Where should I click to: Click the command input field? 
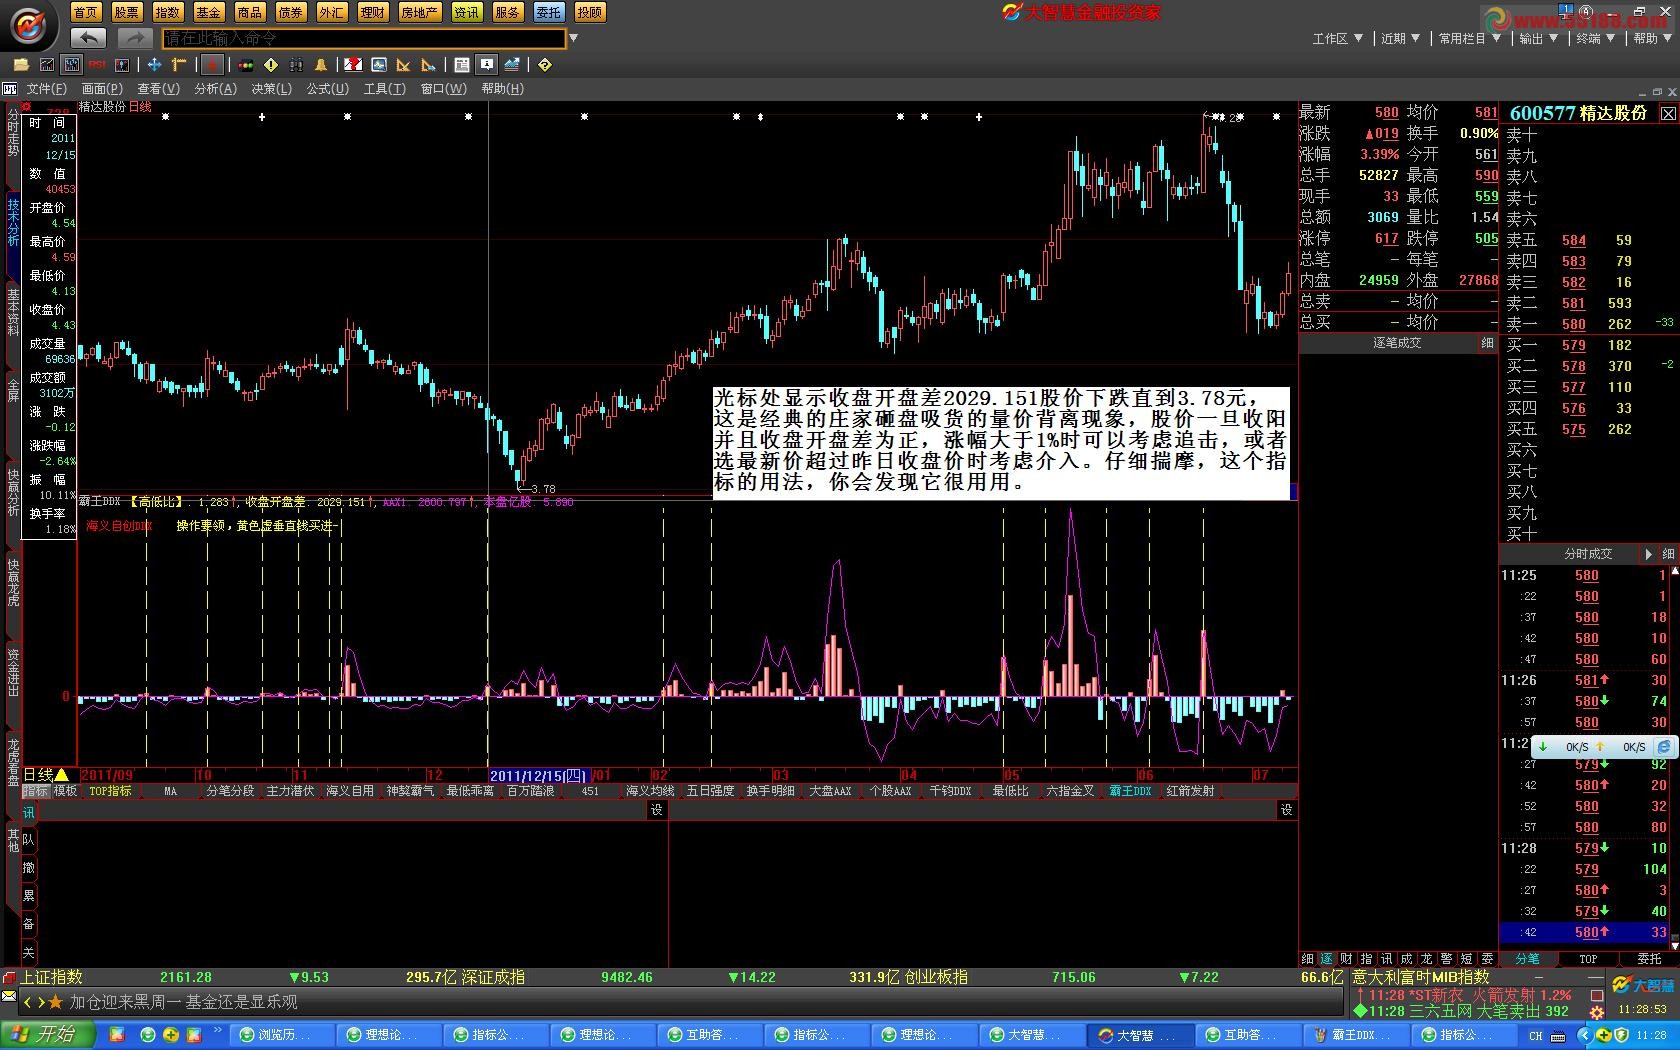coord(363,38)
